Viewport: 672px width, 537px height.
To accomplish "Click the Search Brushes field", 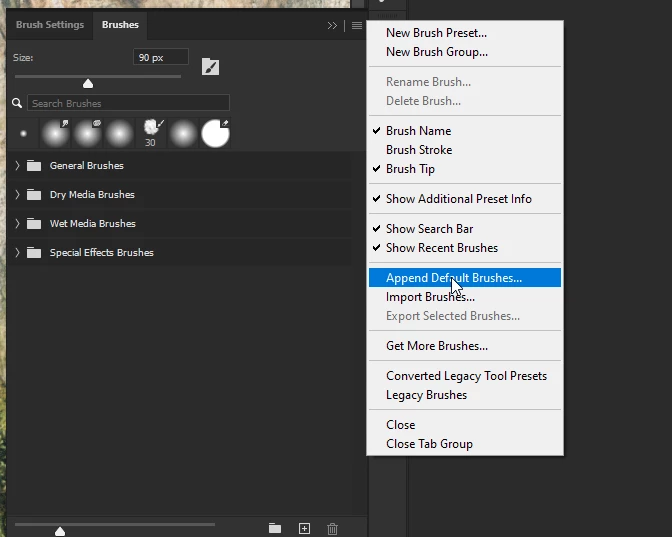I will pyautogui.click(x=129, y=103).
